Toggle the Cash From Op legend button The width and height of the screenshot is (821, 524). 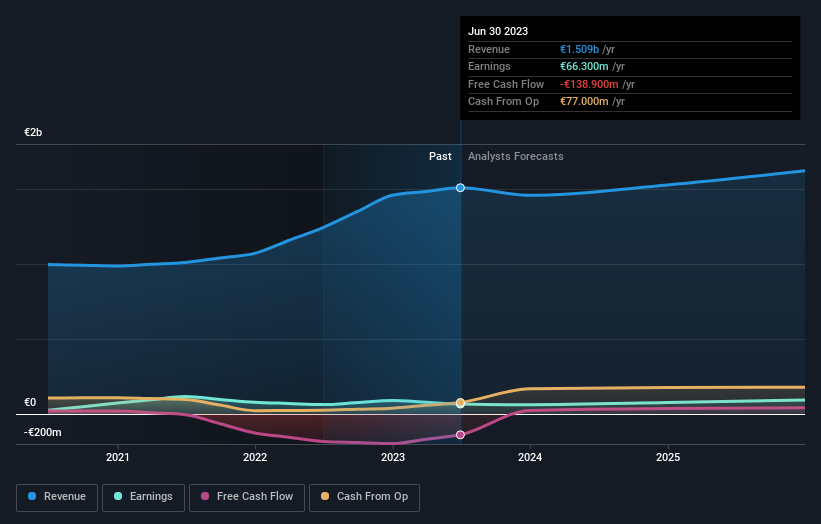pyautogui.click(x=364, y=497)
